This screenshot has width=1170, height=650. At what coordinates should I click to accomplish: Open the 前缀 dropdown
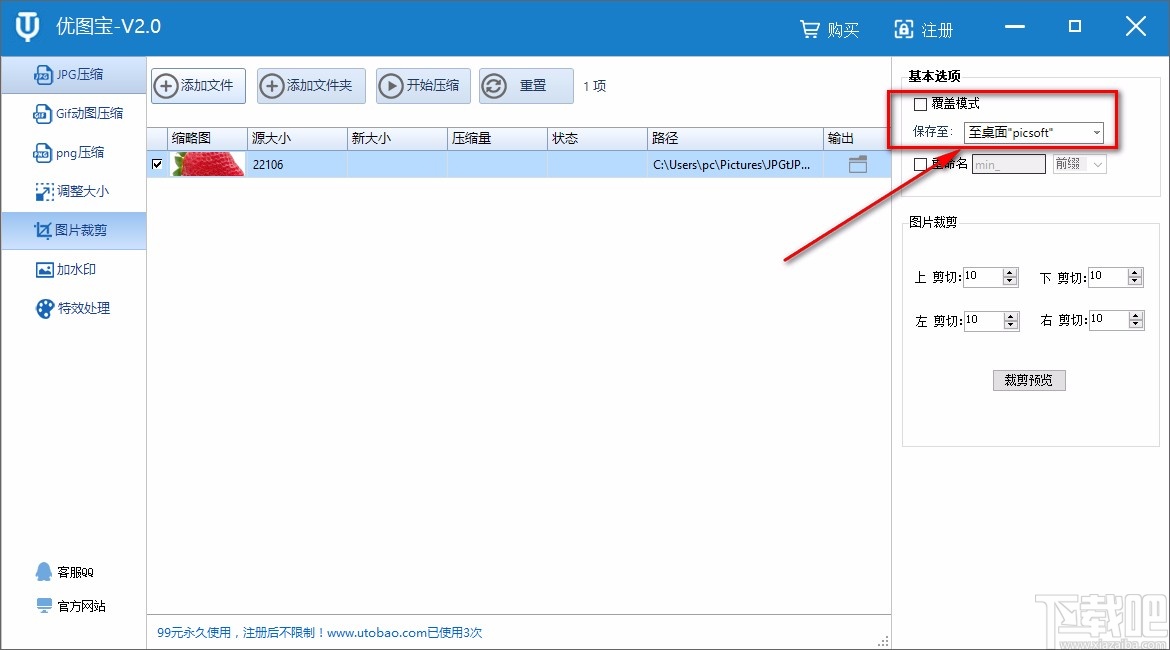point(1079,164)
